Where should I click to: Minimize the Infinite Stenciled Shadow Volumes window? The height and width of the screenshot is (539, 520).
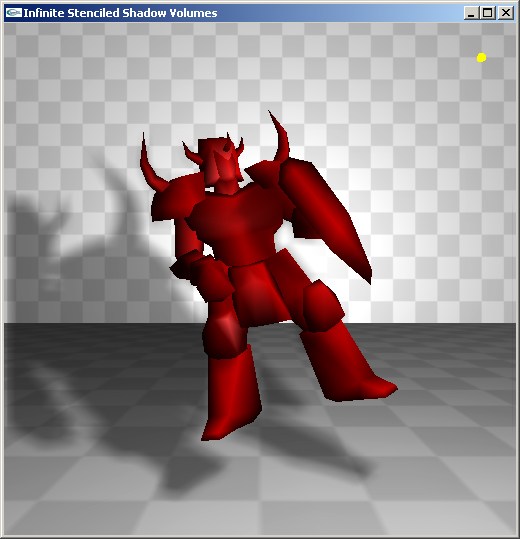[471, 13]
